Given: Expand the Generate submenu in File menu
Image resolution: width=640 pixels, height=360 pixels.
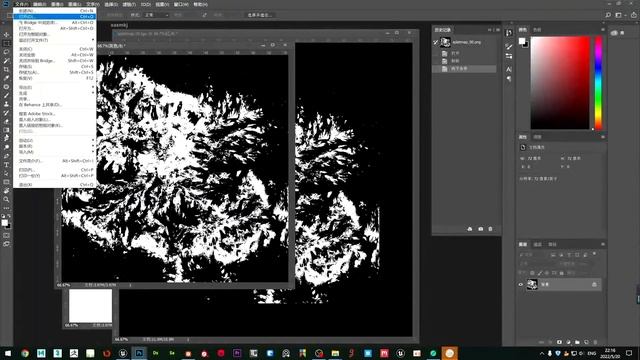Looking at the screenshot, I should pyautogui.click(x=54, y=93).
